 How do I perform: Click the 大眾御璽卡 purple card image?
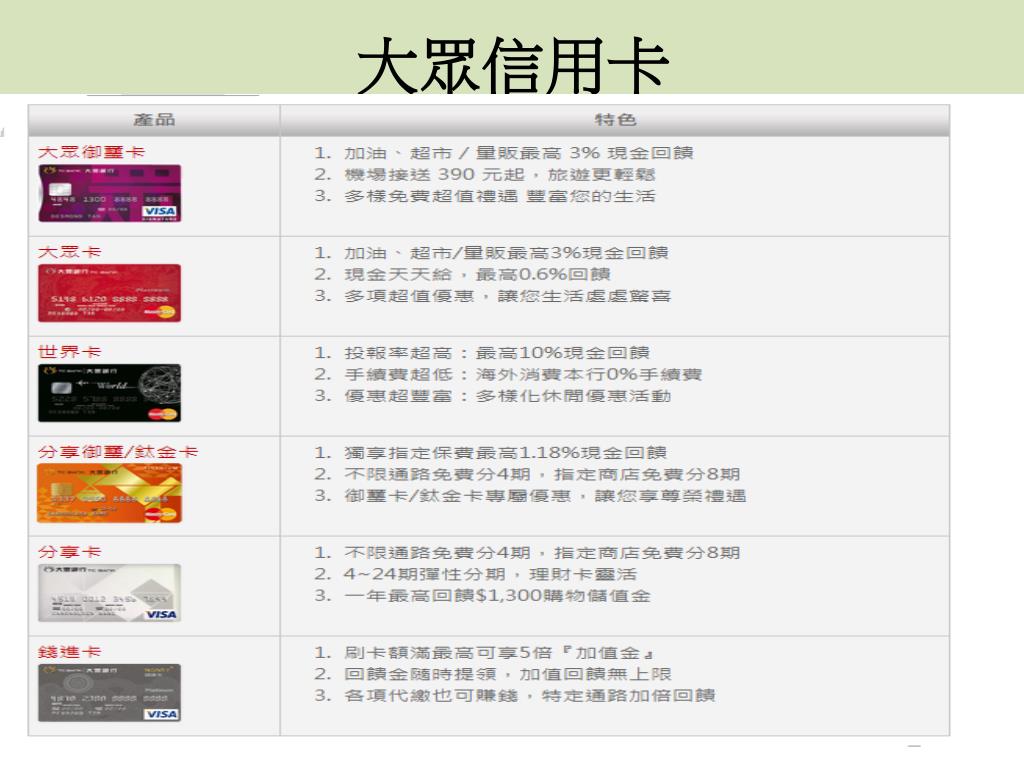point(110,193)
